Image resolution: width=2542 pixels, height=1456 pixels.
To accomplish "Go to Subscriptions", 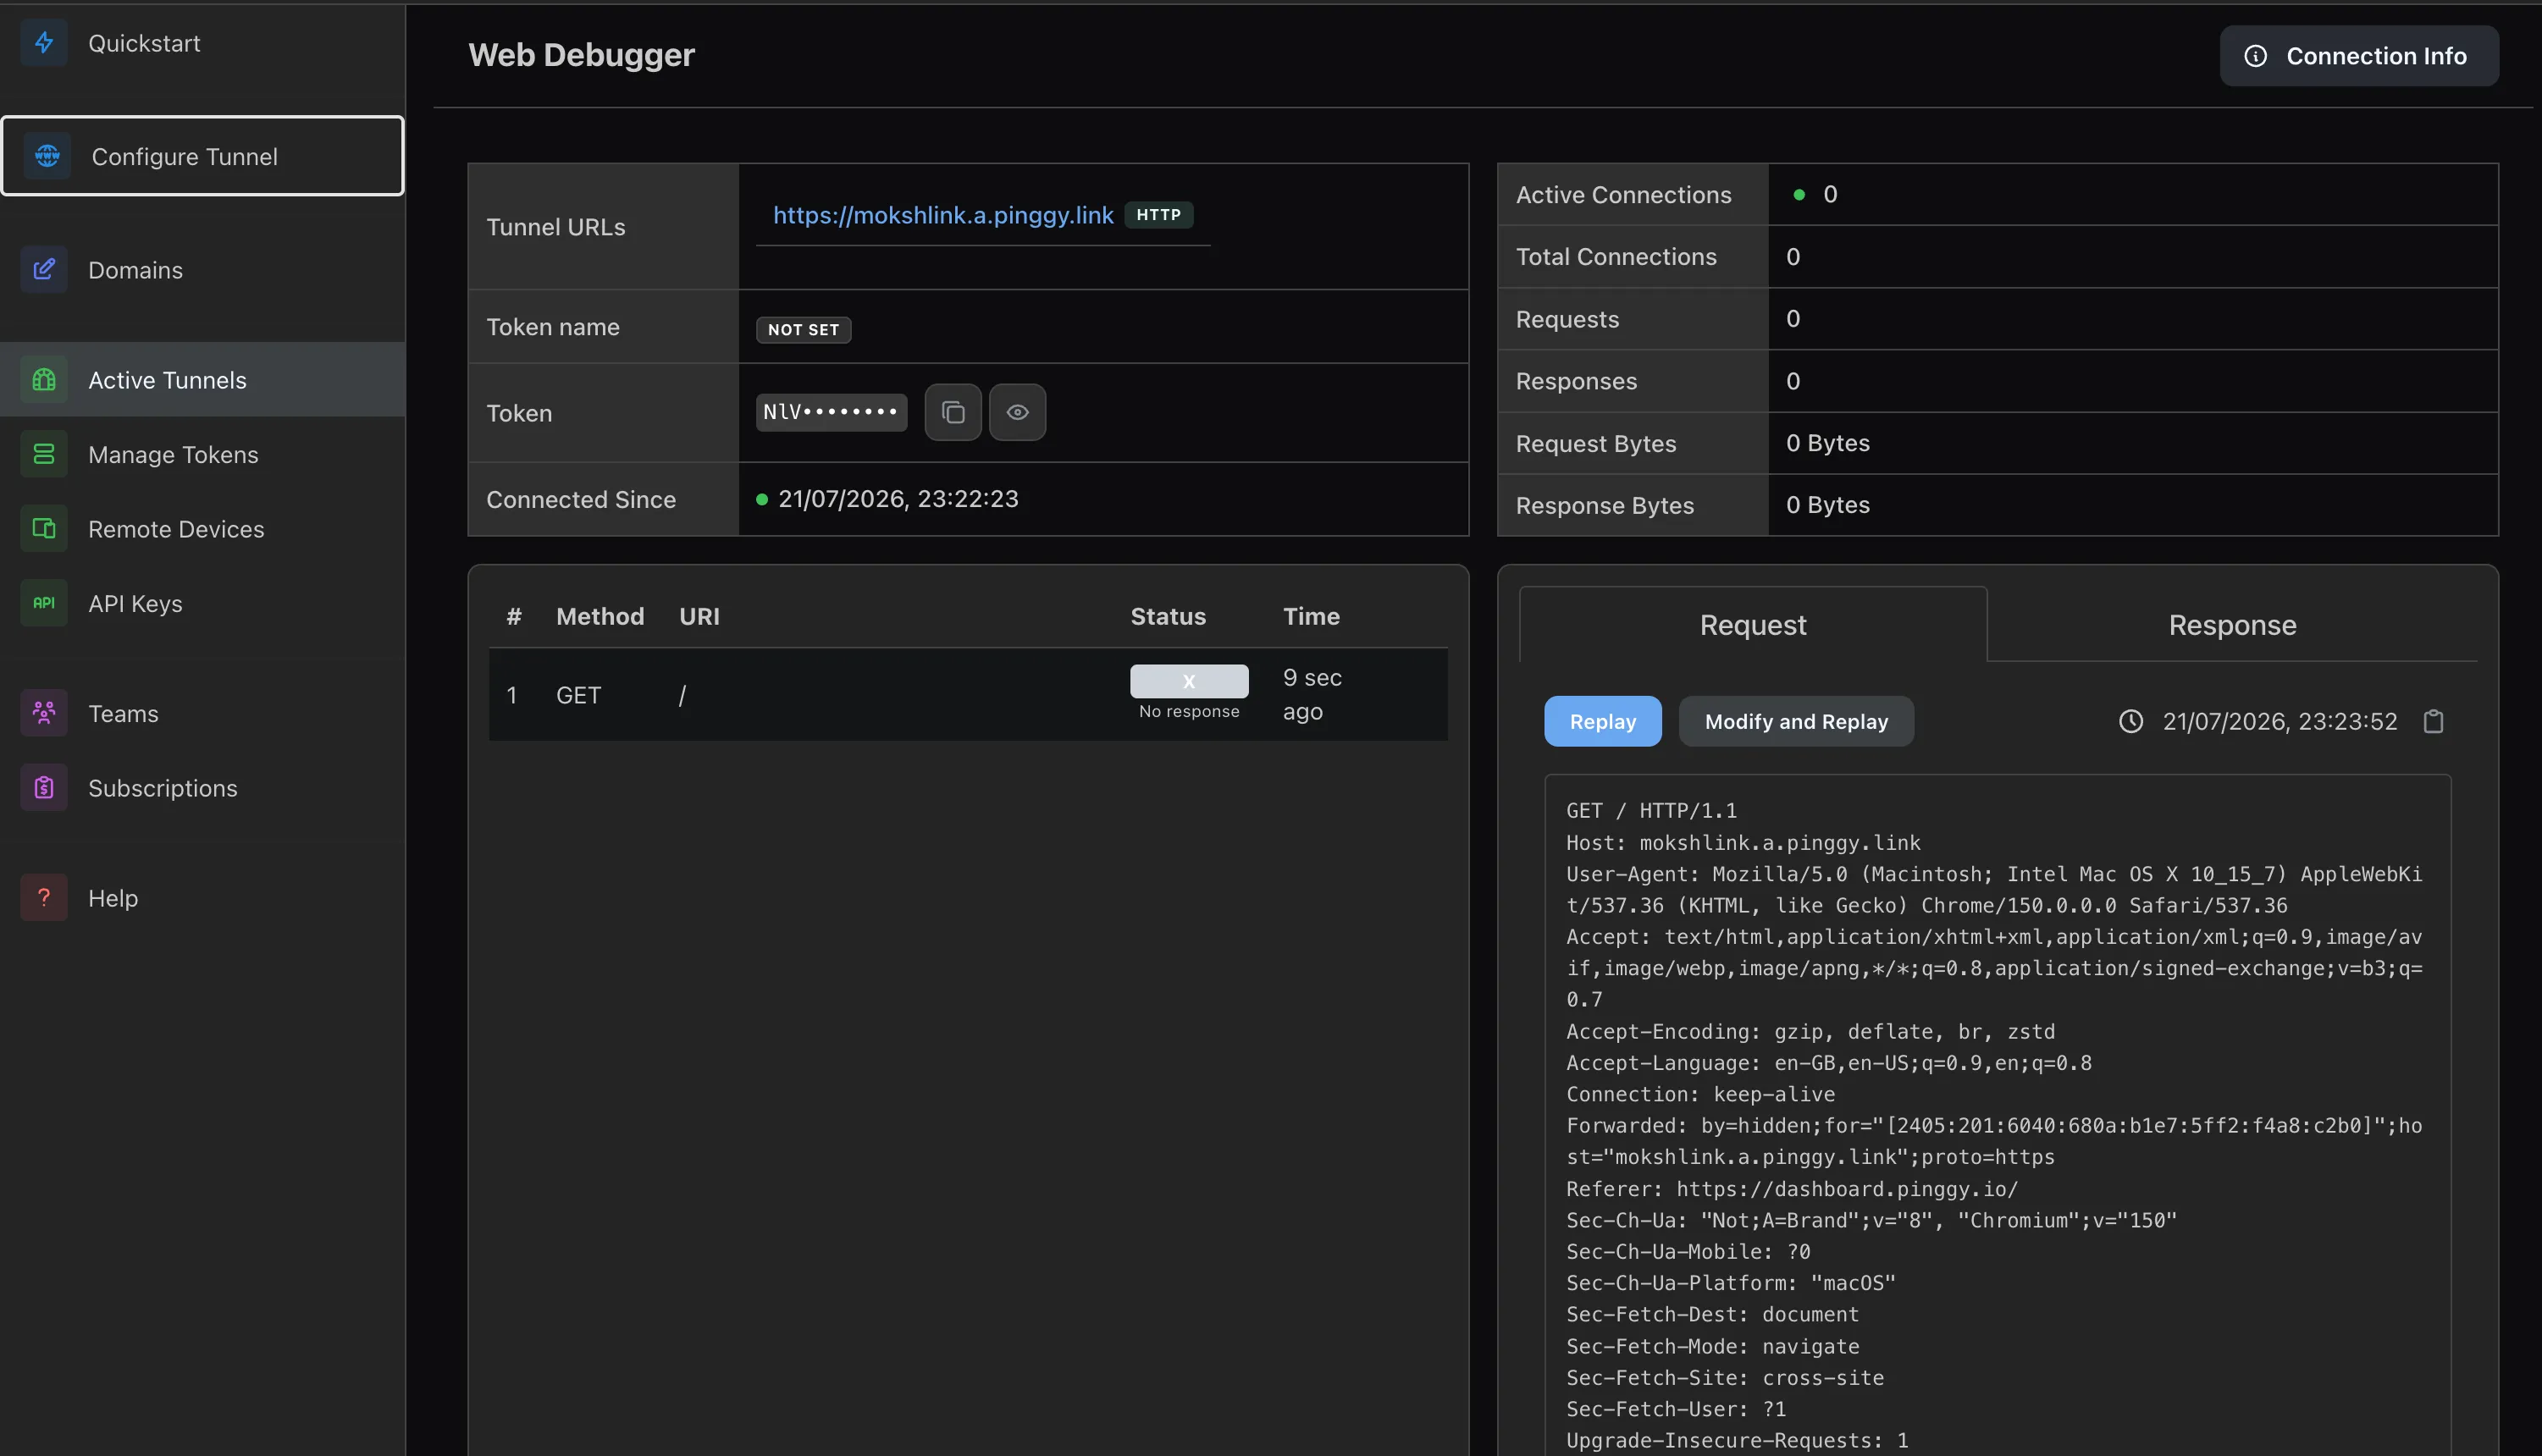I will (202, 787).
